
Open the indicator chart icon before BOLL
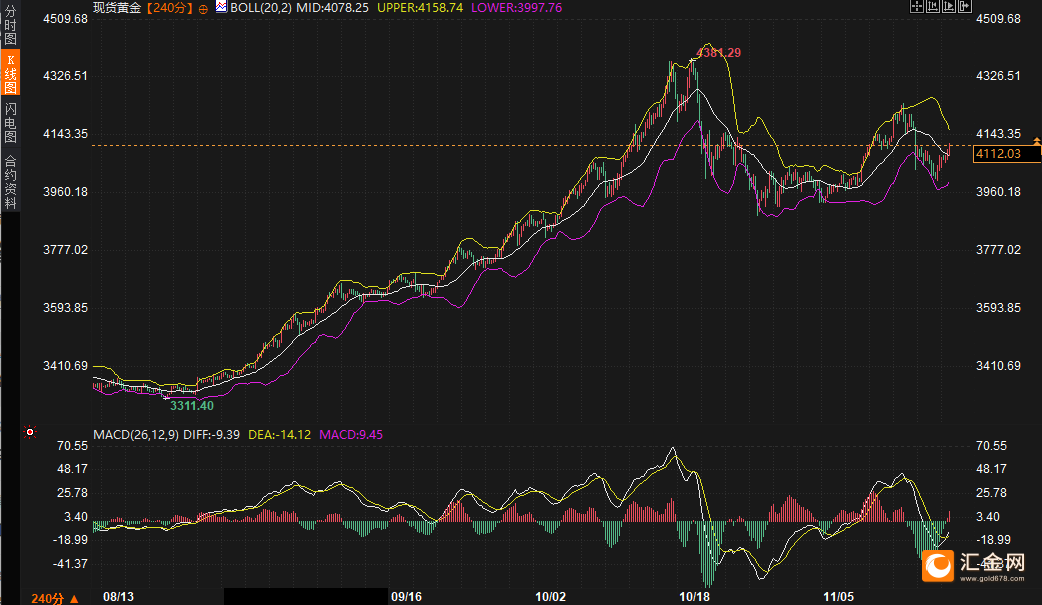click(221, 7)
